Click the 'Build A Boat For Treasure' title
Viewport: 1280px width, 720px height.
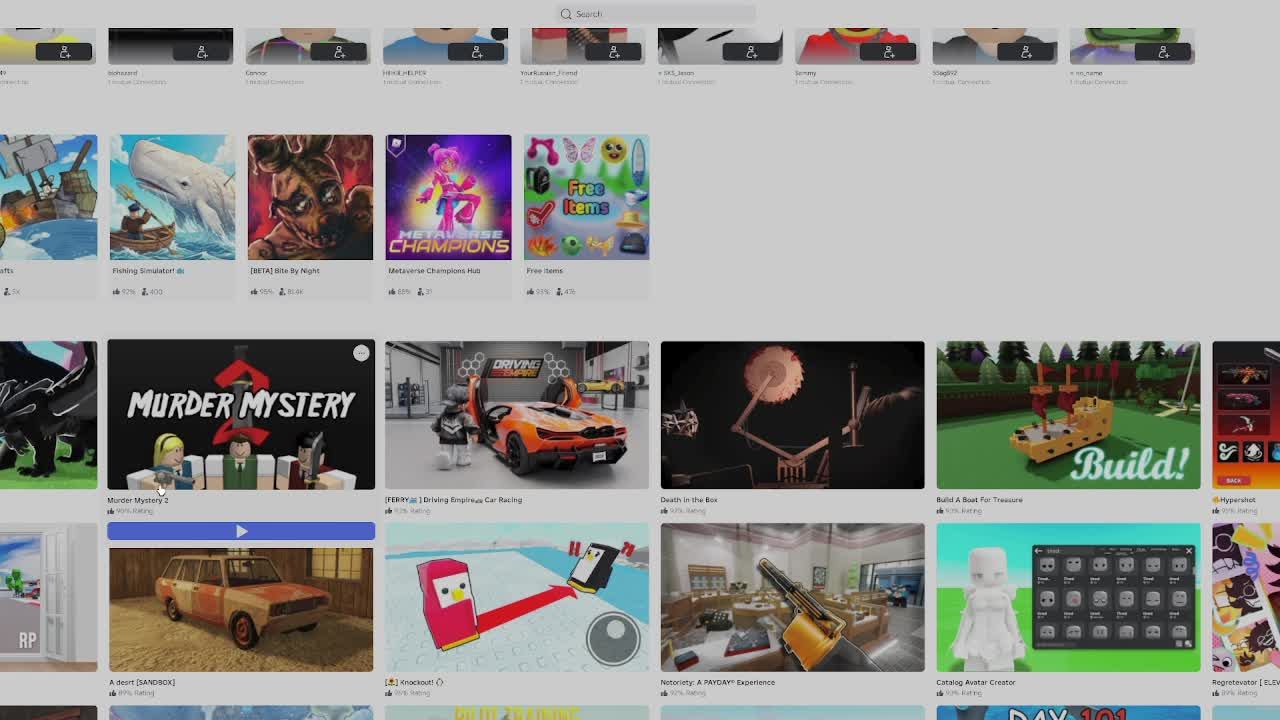(980, 500)
